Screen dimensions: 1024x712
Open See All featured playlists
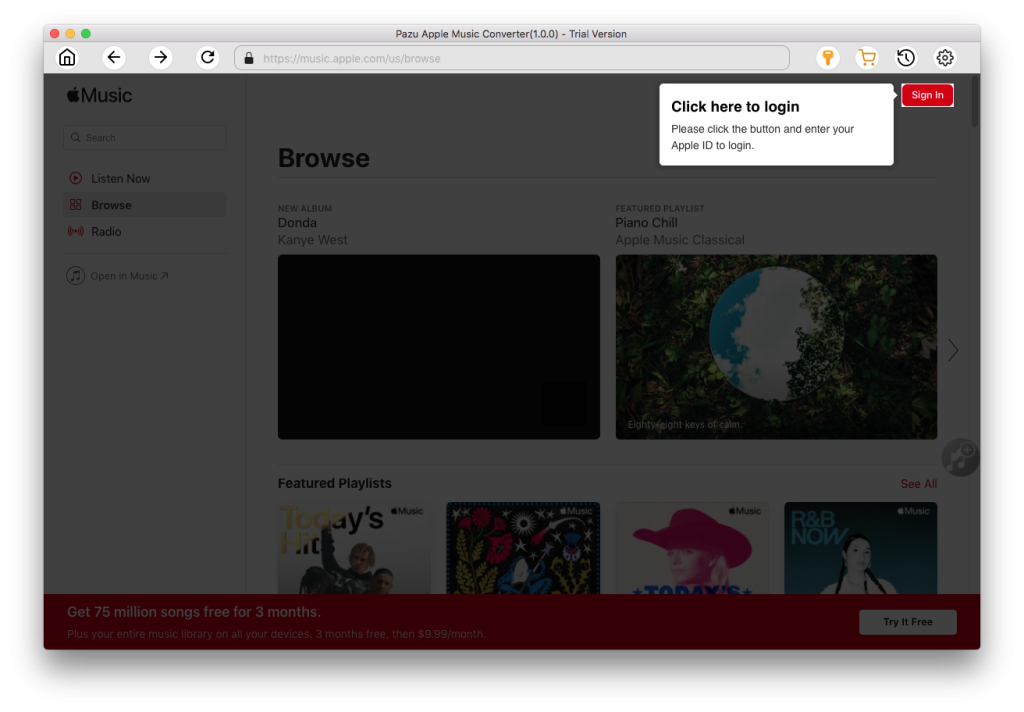coord(918,484)
